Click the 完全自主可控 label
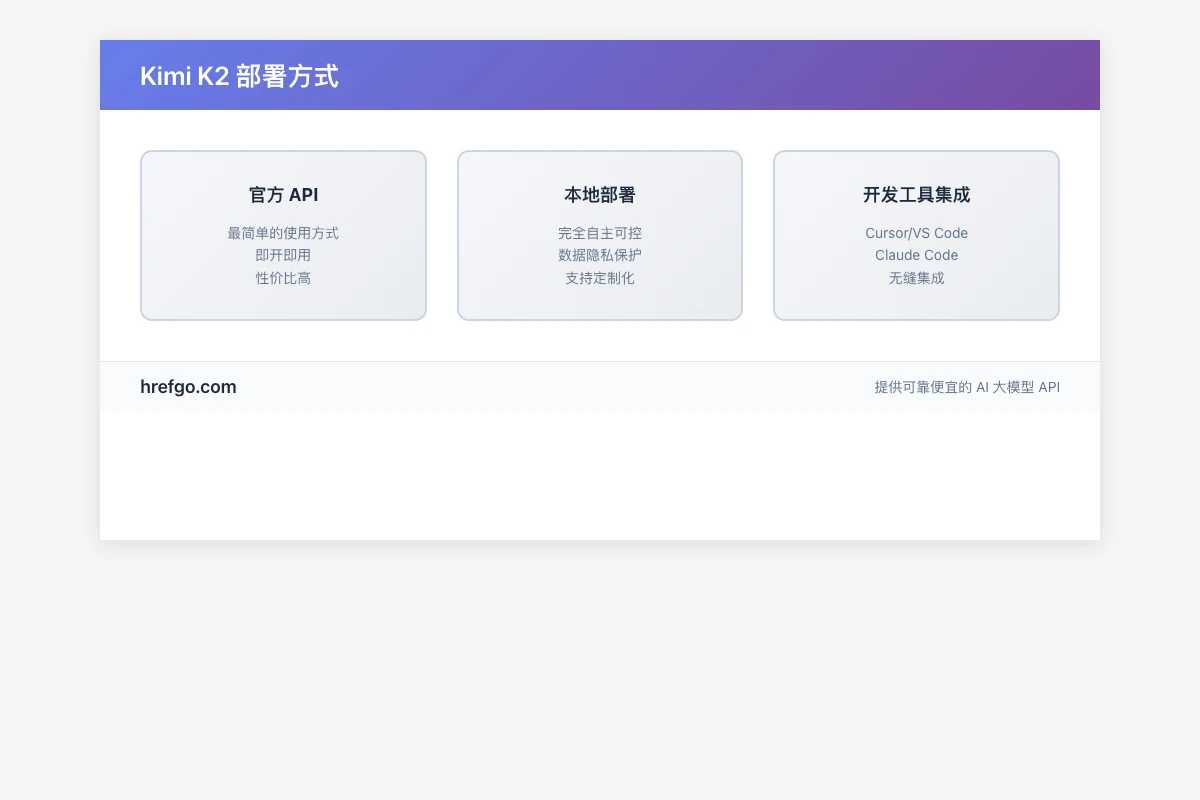This screenshot has width=1200, height=800. (x=599, y=233)
